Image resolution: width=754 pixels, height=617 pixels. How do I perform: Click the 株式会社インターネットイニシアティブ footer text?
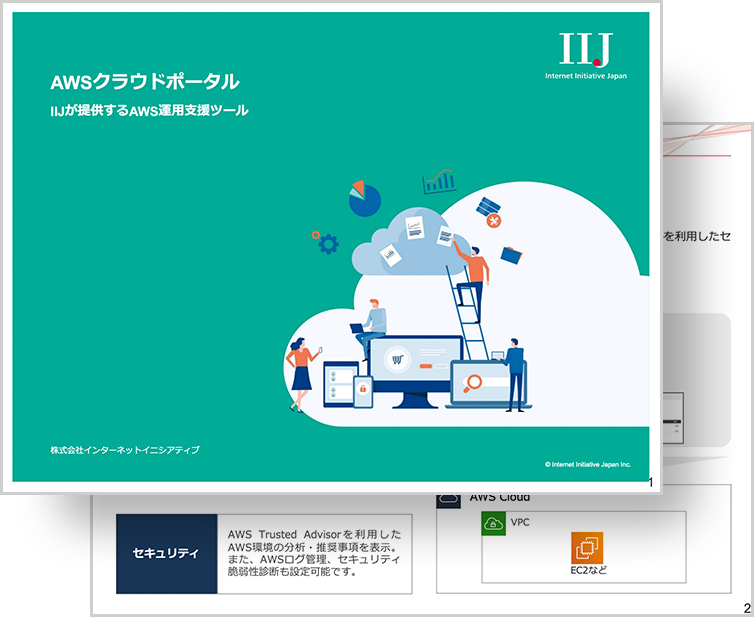125,450
